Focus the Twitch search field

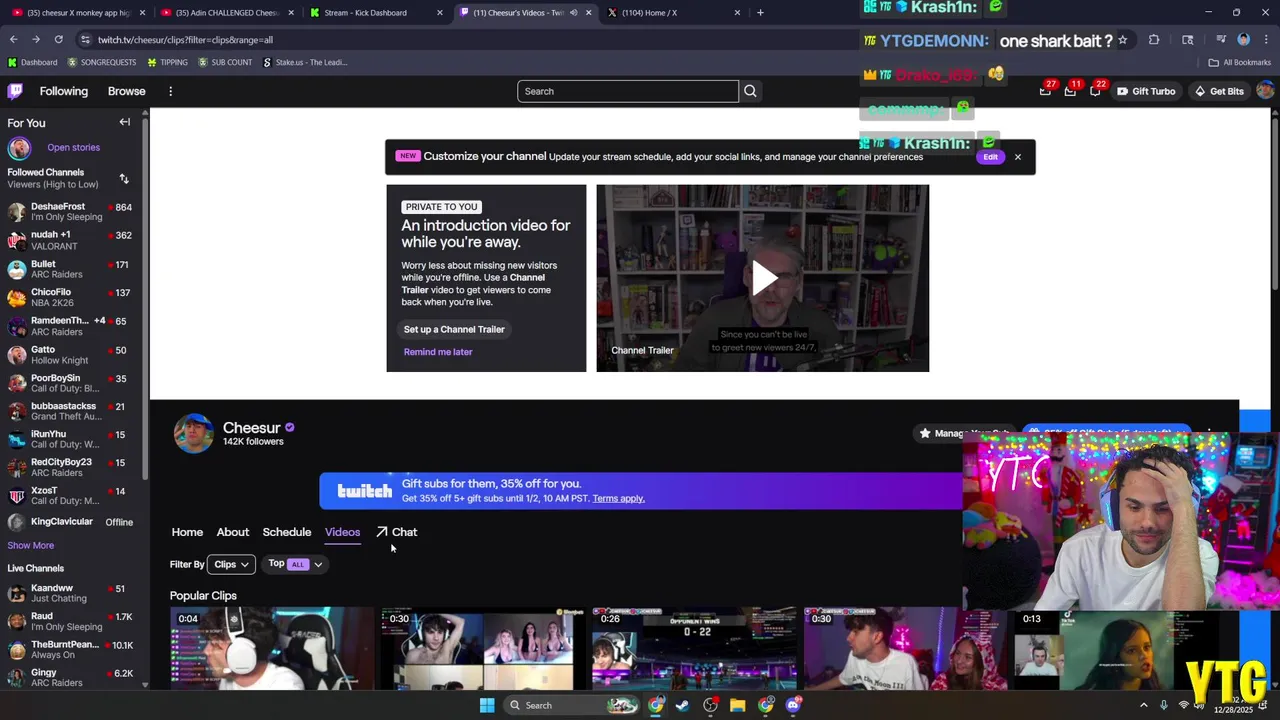[628, 91]
